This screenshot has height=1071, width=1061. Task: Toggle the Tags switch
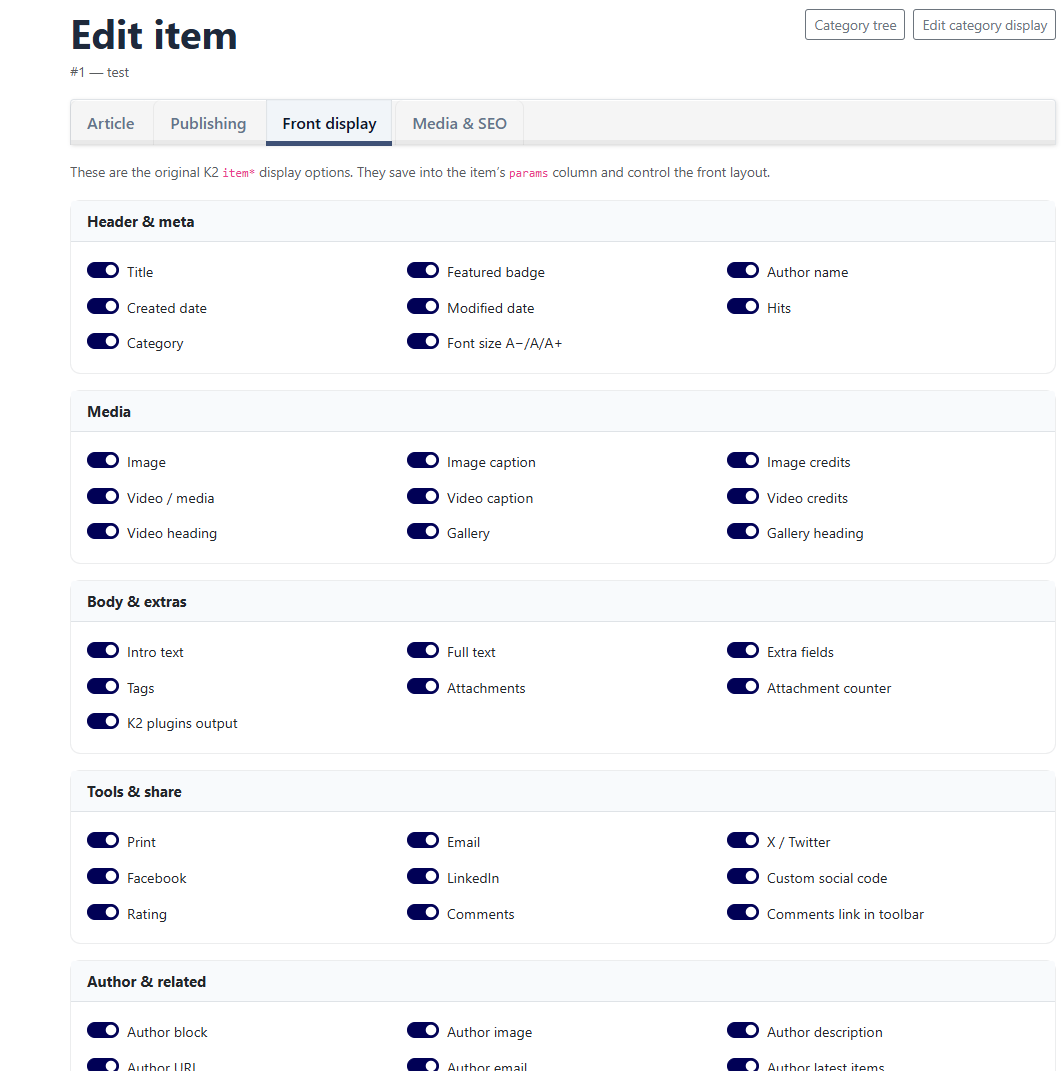point(103,686)
